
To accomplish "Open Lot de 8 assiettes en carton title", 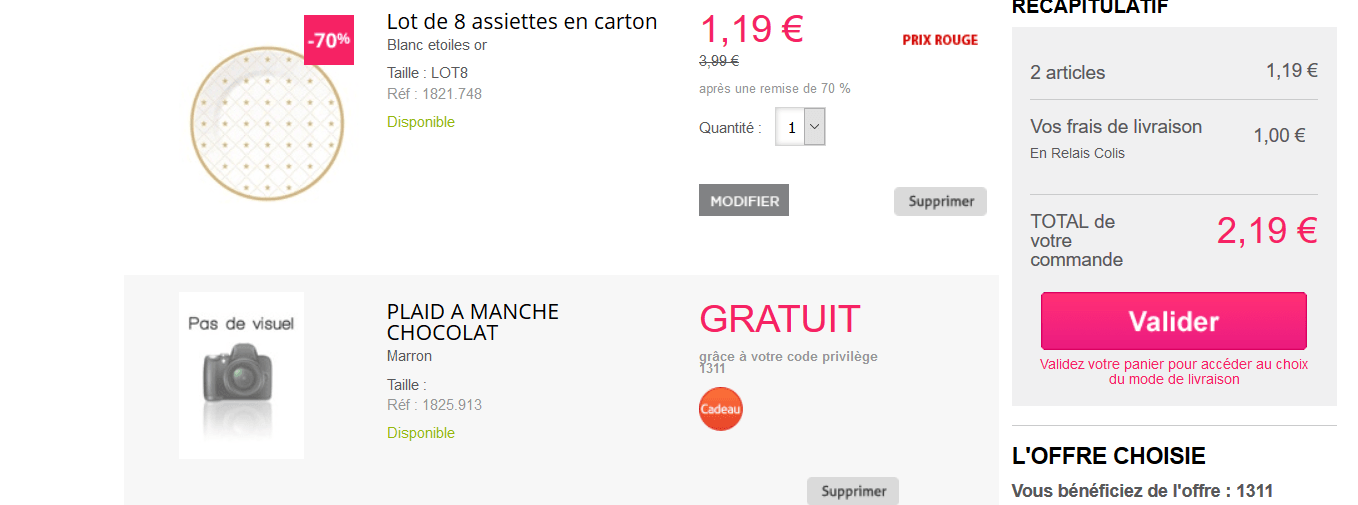I will click(x=521, y=22).
